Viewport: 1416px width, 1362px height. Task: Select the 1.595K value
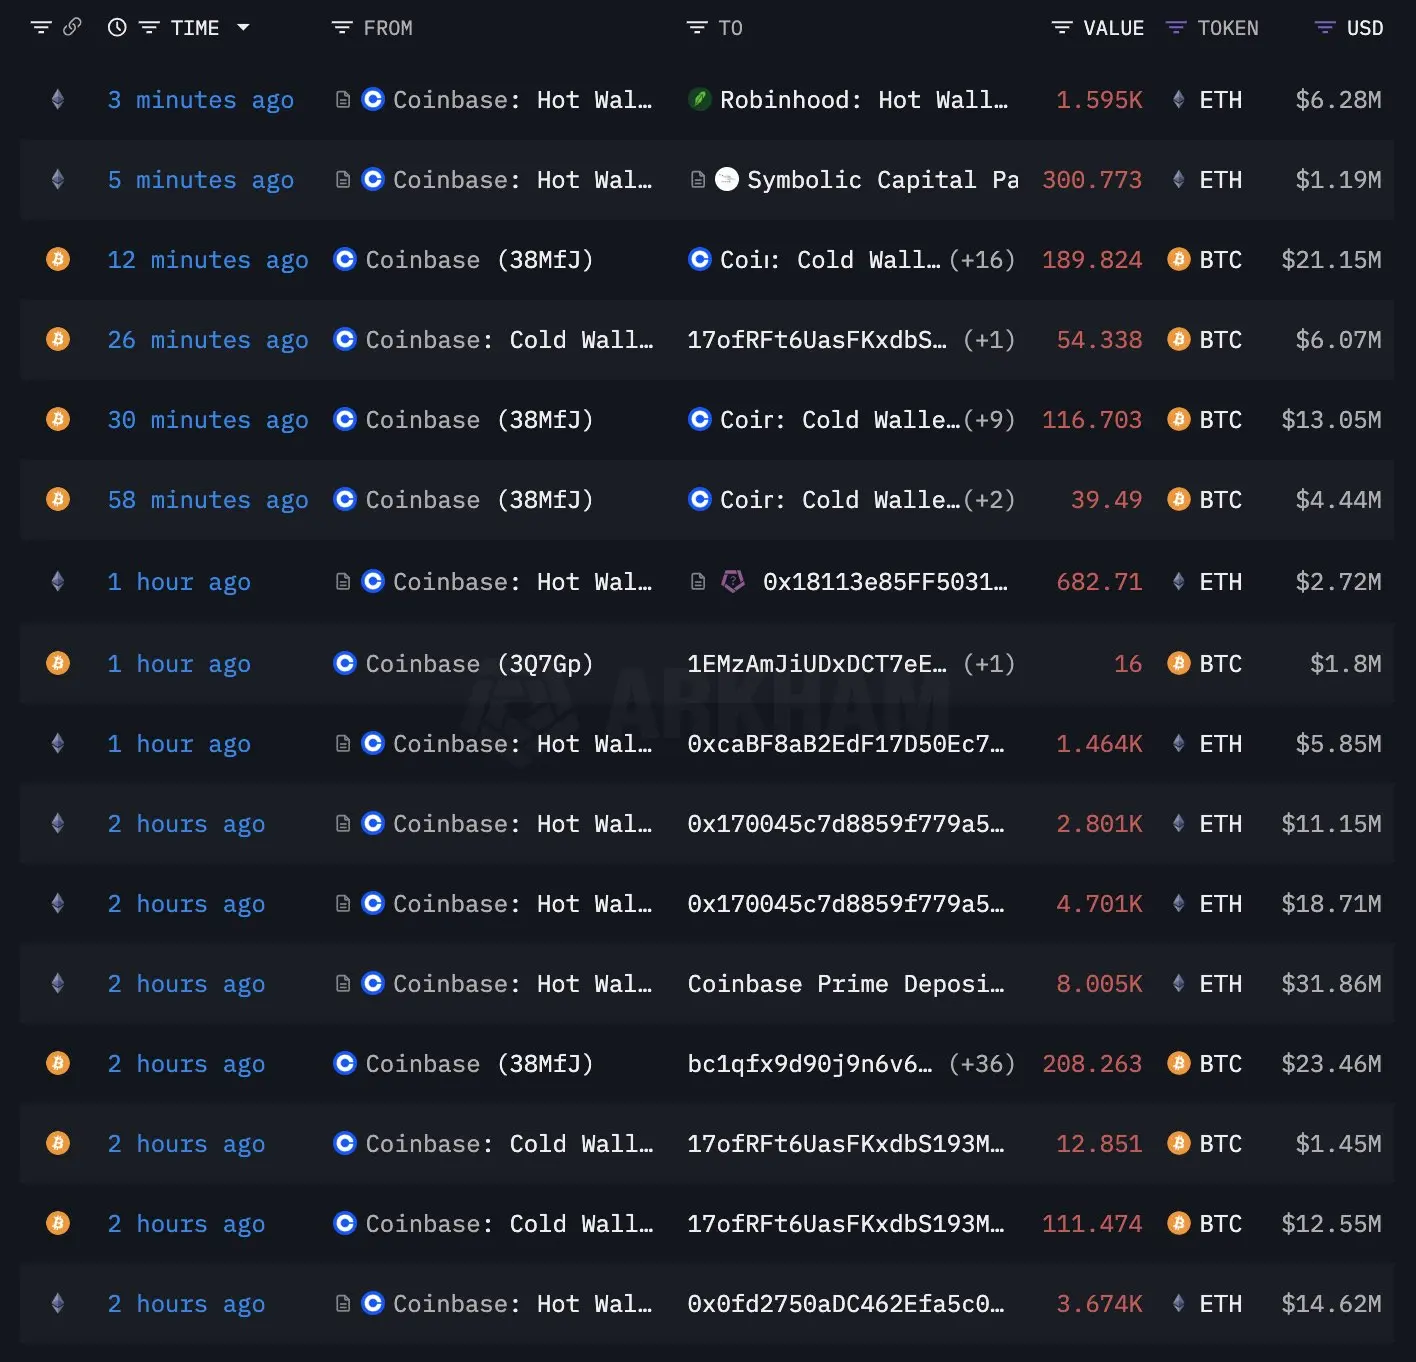1099,100
